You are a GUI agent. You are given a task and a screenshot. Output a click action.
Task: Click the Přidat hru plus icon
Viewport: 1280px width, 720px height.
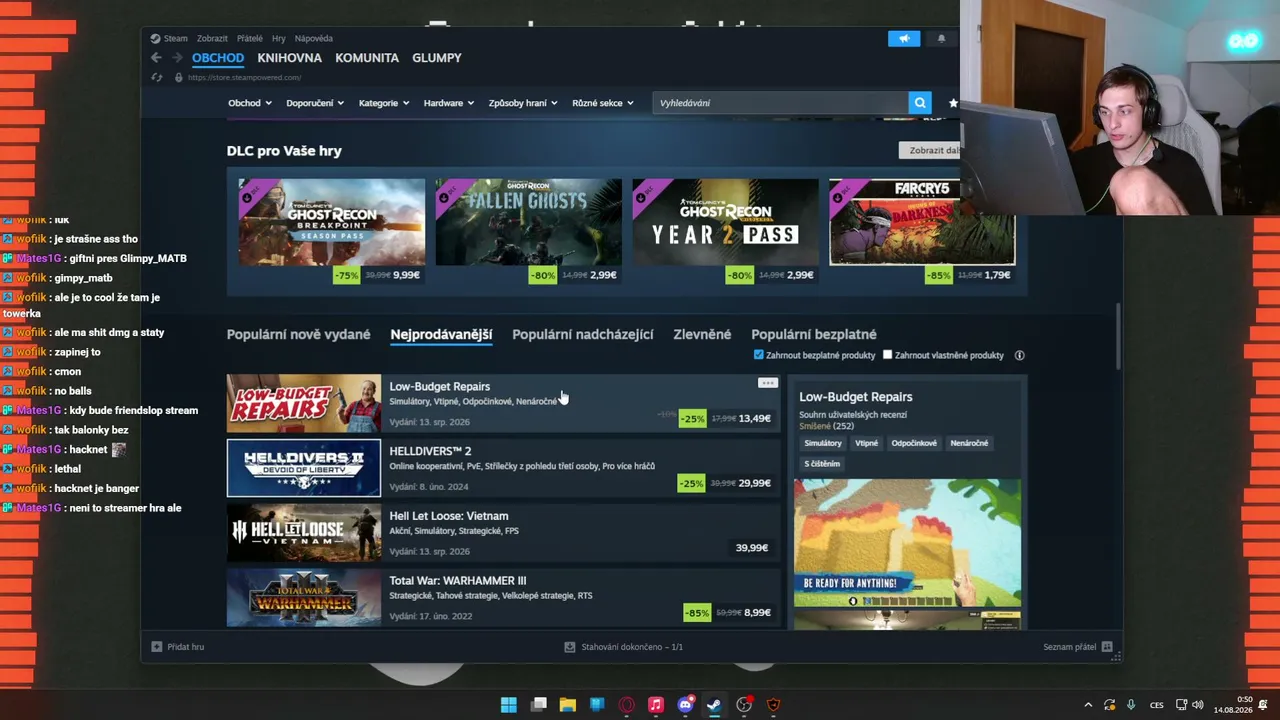(156, 647)
